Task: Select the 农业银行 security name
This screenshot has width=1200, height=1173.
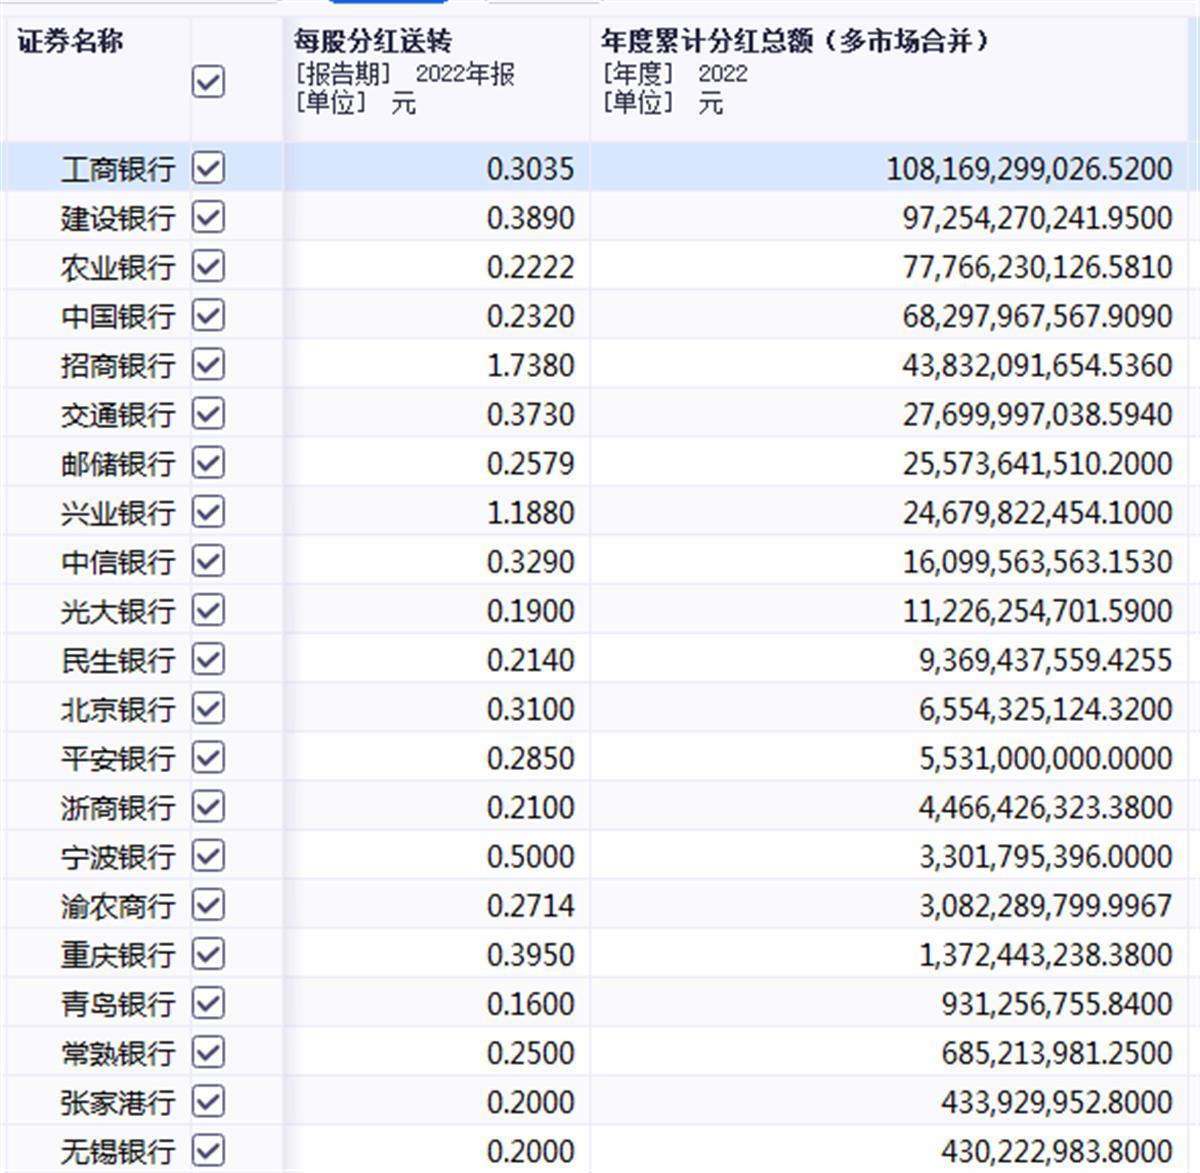Action: [117, 267]
